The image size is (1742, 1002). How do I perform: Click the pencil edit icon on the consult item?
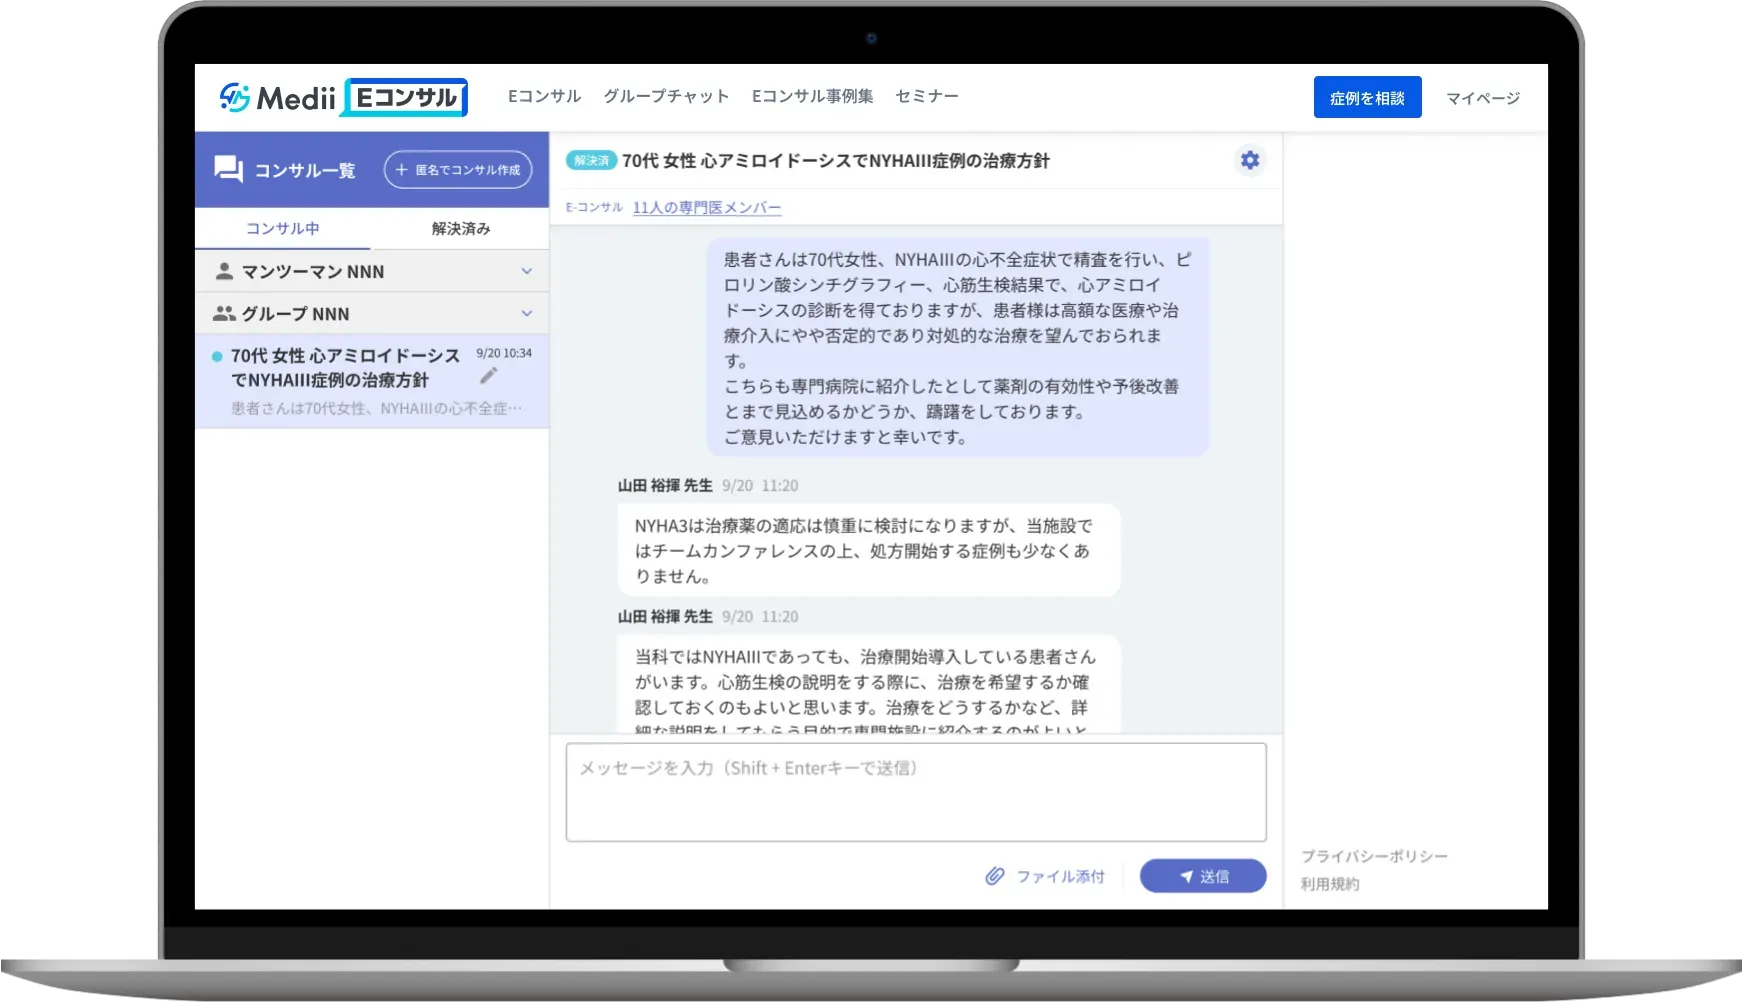pyautogui.click(x=488, y=376)
